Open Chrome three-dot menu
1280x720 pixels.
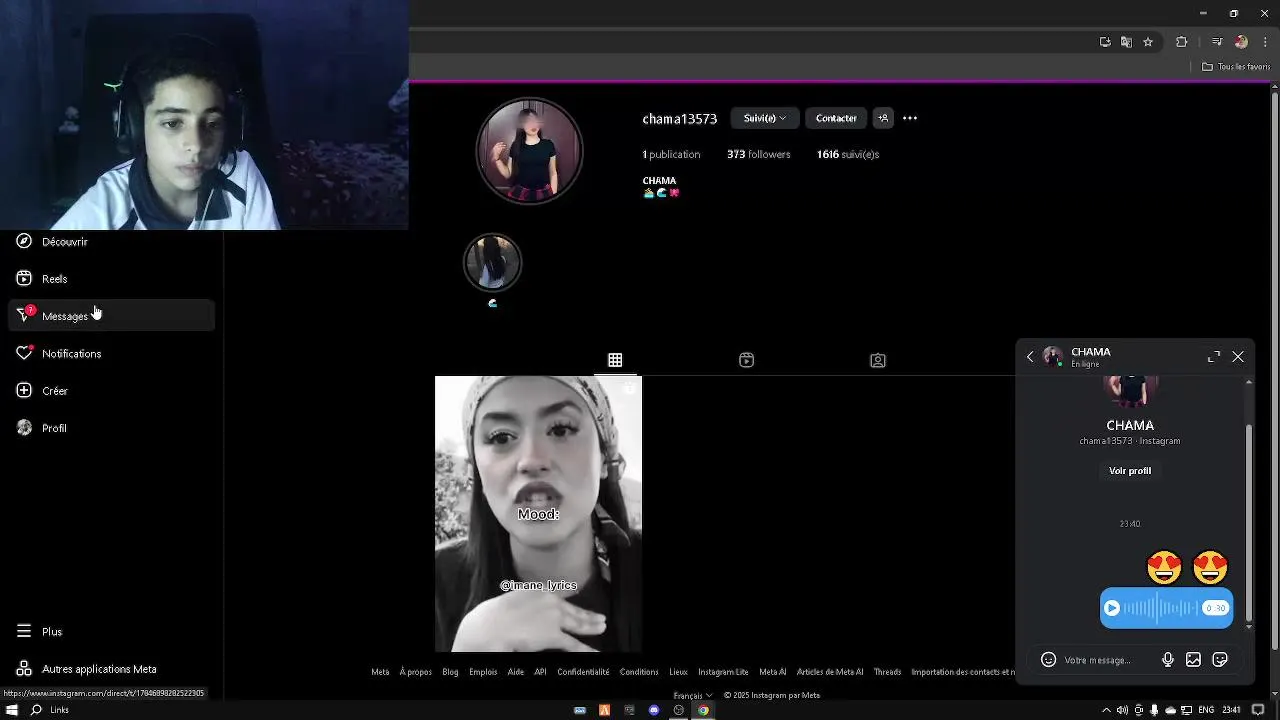coord(1265,42)
